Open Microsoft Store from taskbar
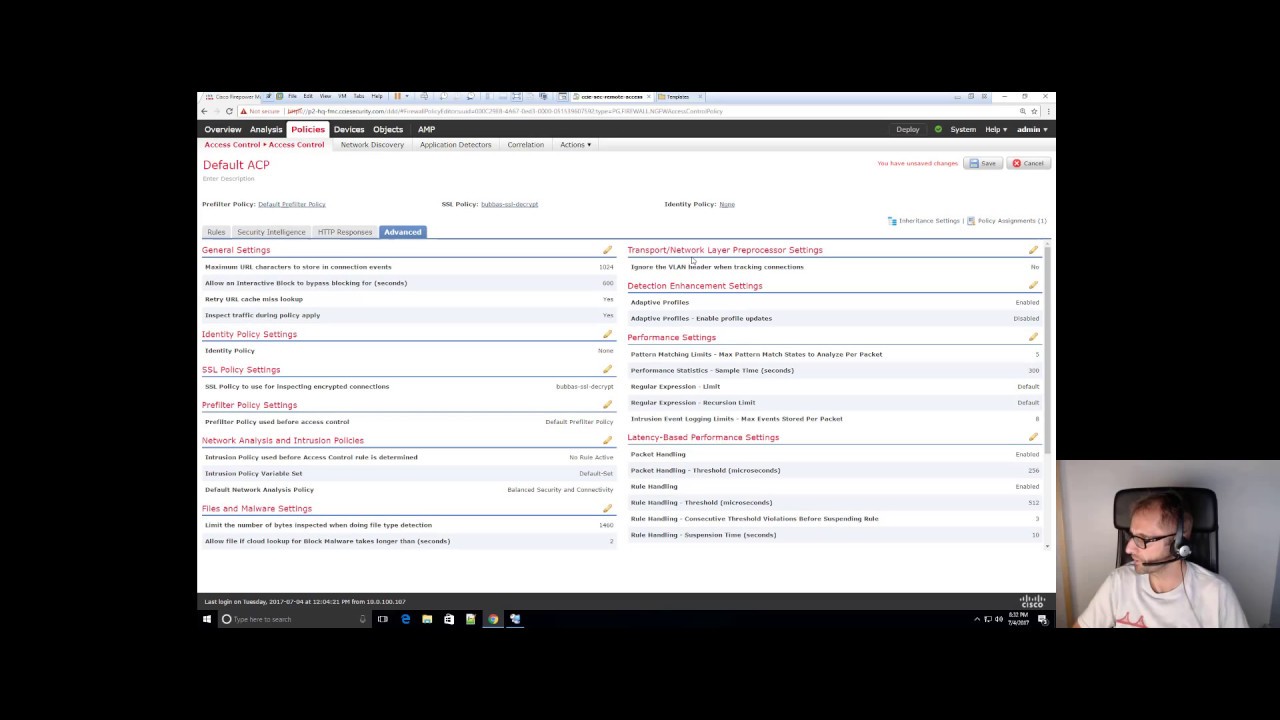 (449, 619)
